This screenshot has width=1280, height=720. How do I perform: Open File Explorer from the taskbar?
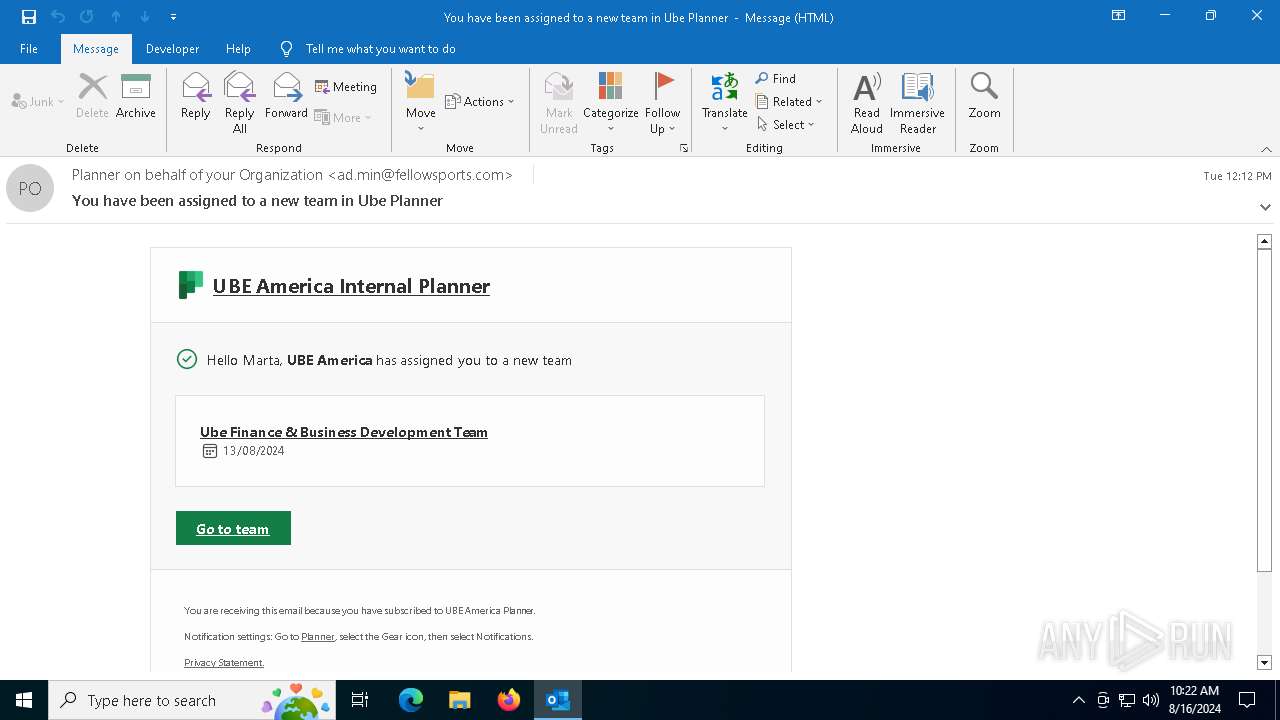point(459,700)
